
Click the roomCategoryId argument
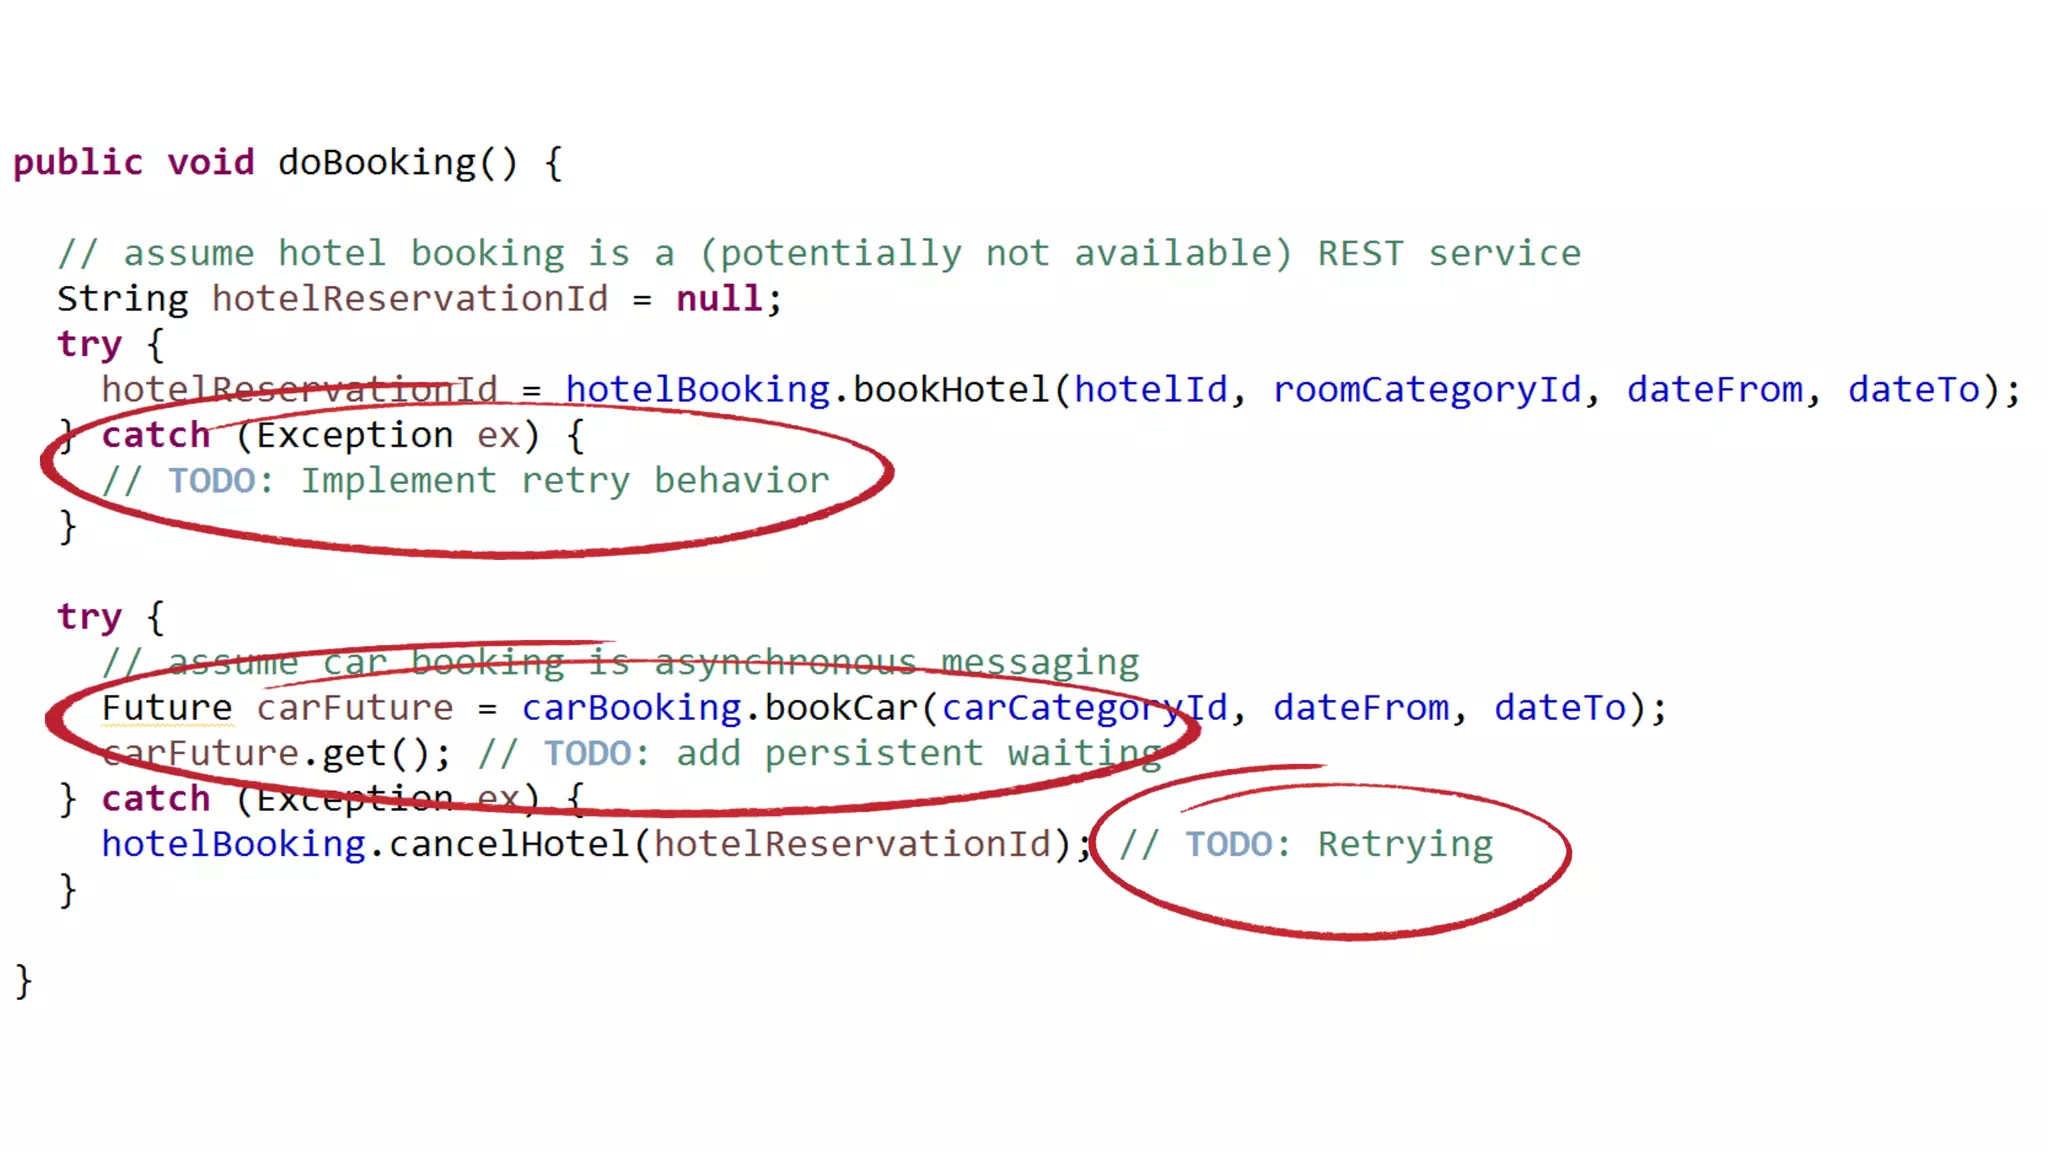(x=1427, y=389)
